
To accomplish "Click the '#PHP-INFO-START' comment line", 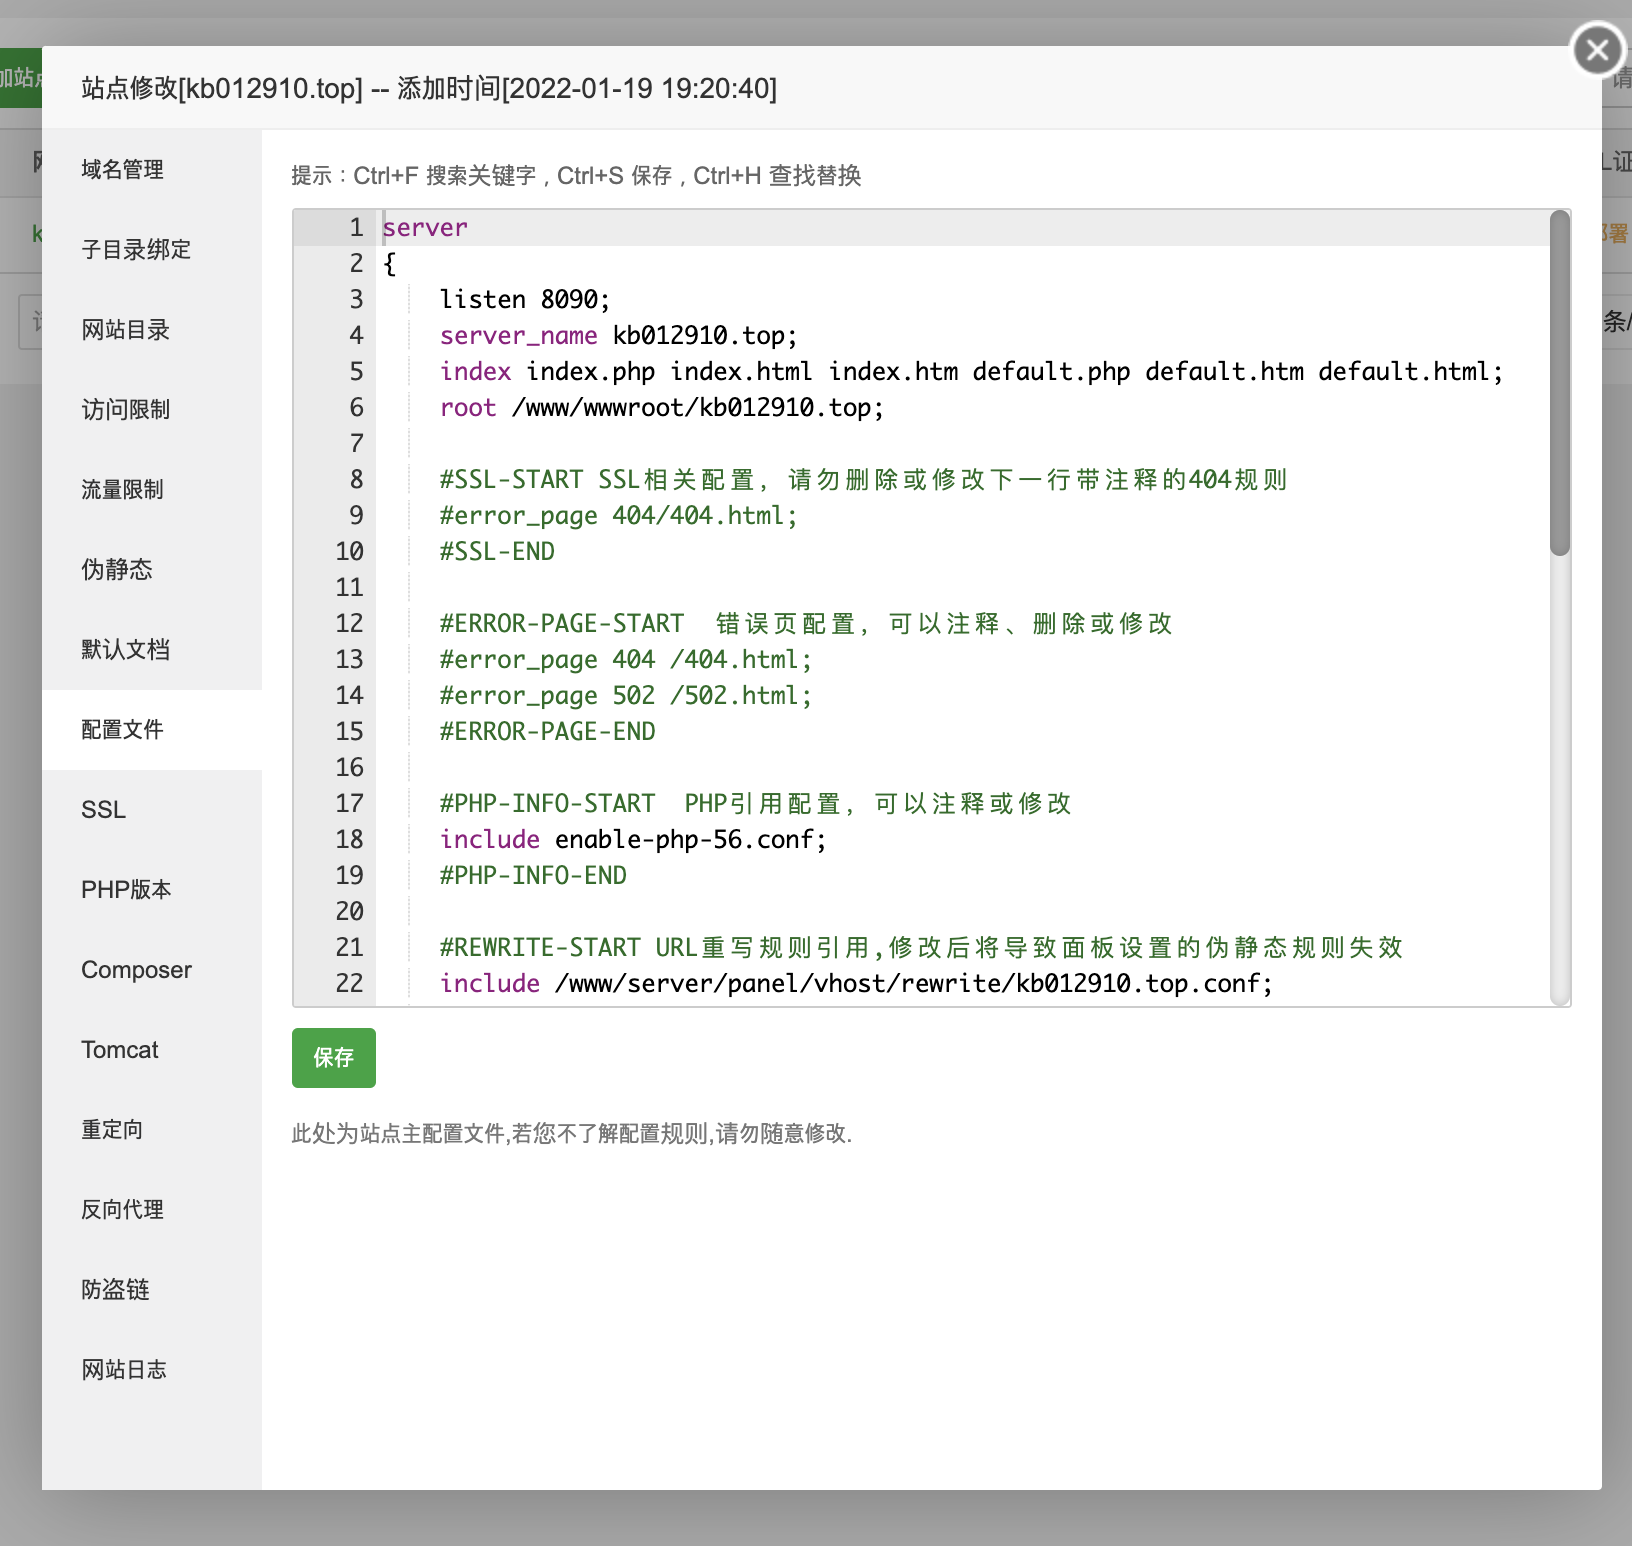I will click(755, 804).
